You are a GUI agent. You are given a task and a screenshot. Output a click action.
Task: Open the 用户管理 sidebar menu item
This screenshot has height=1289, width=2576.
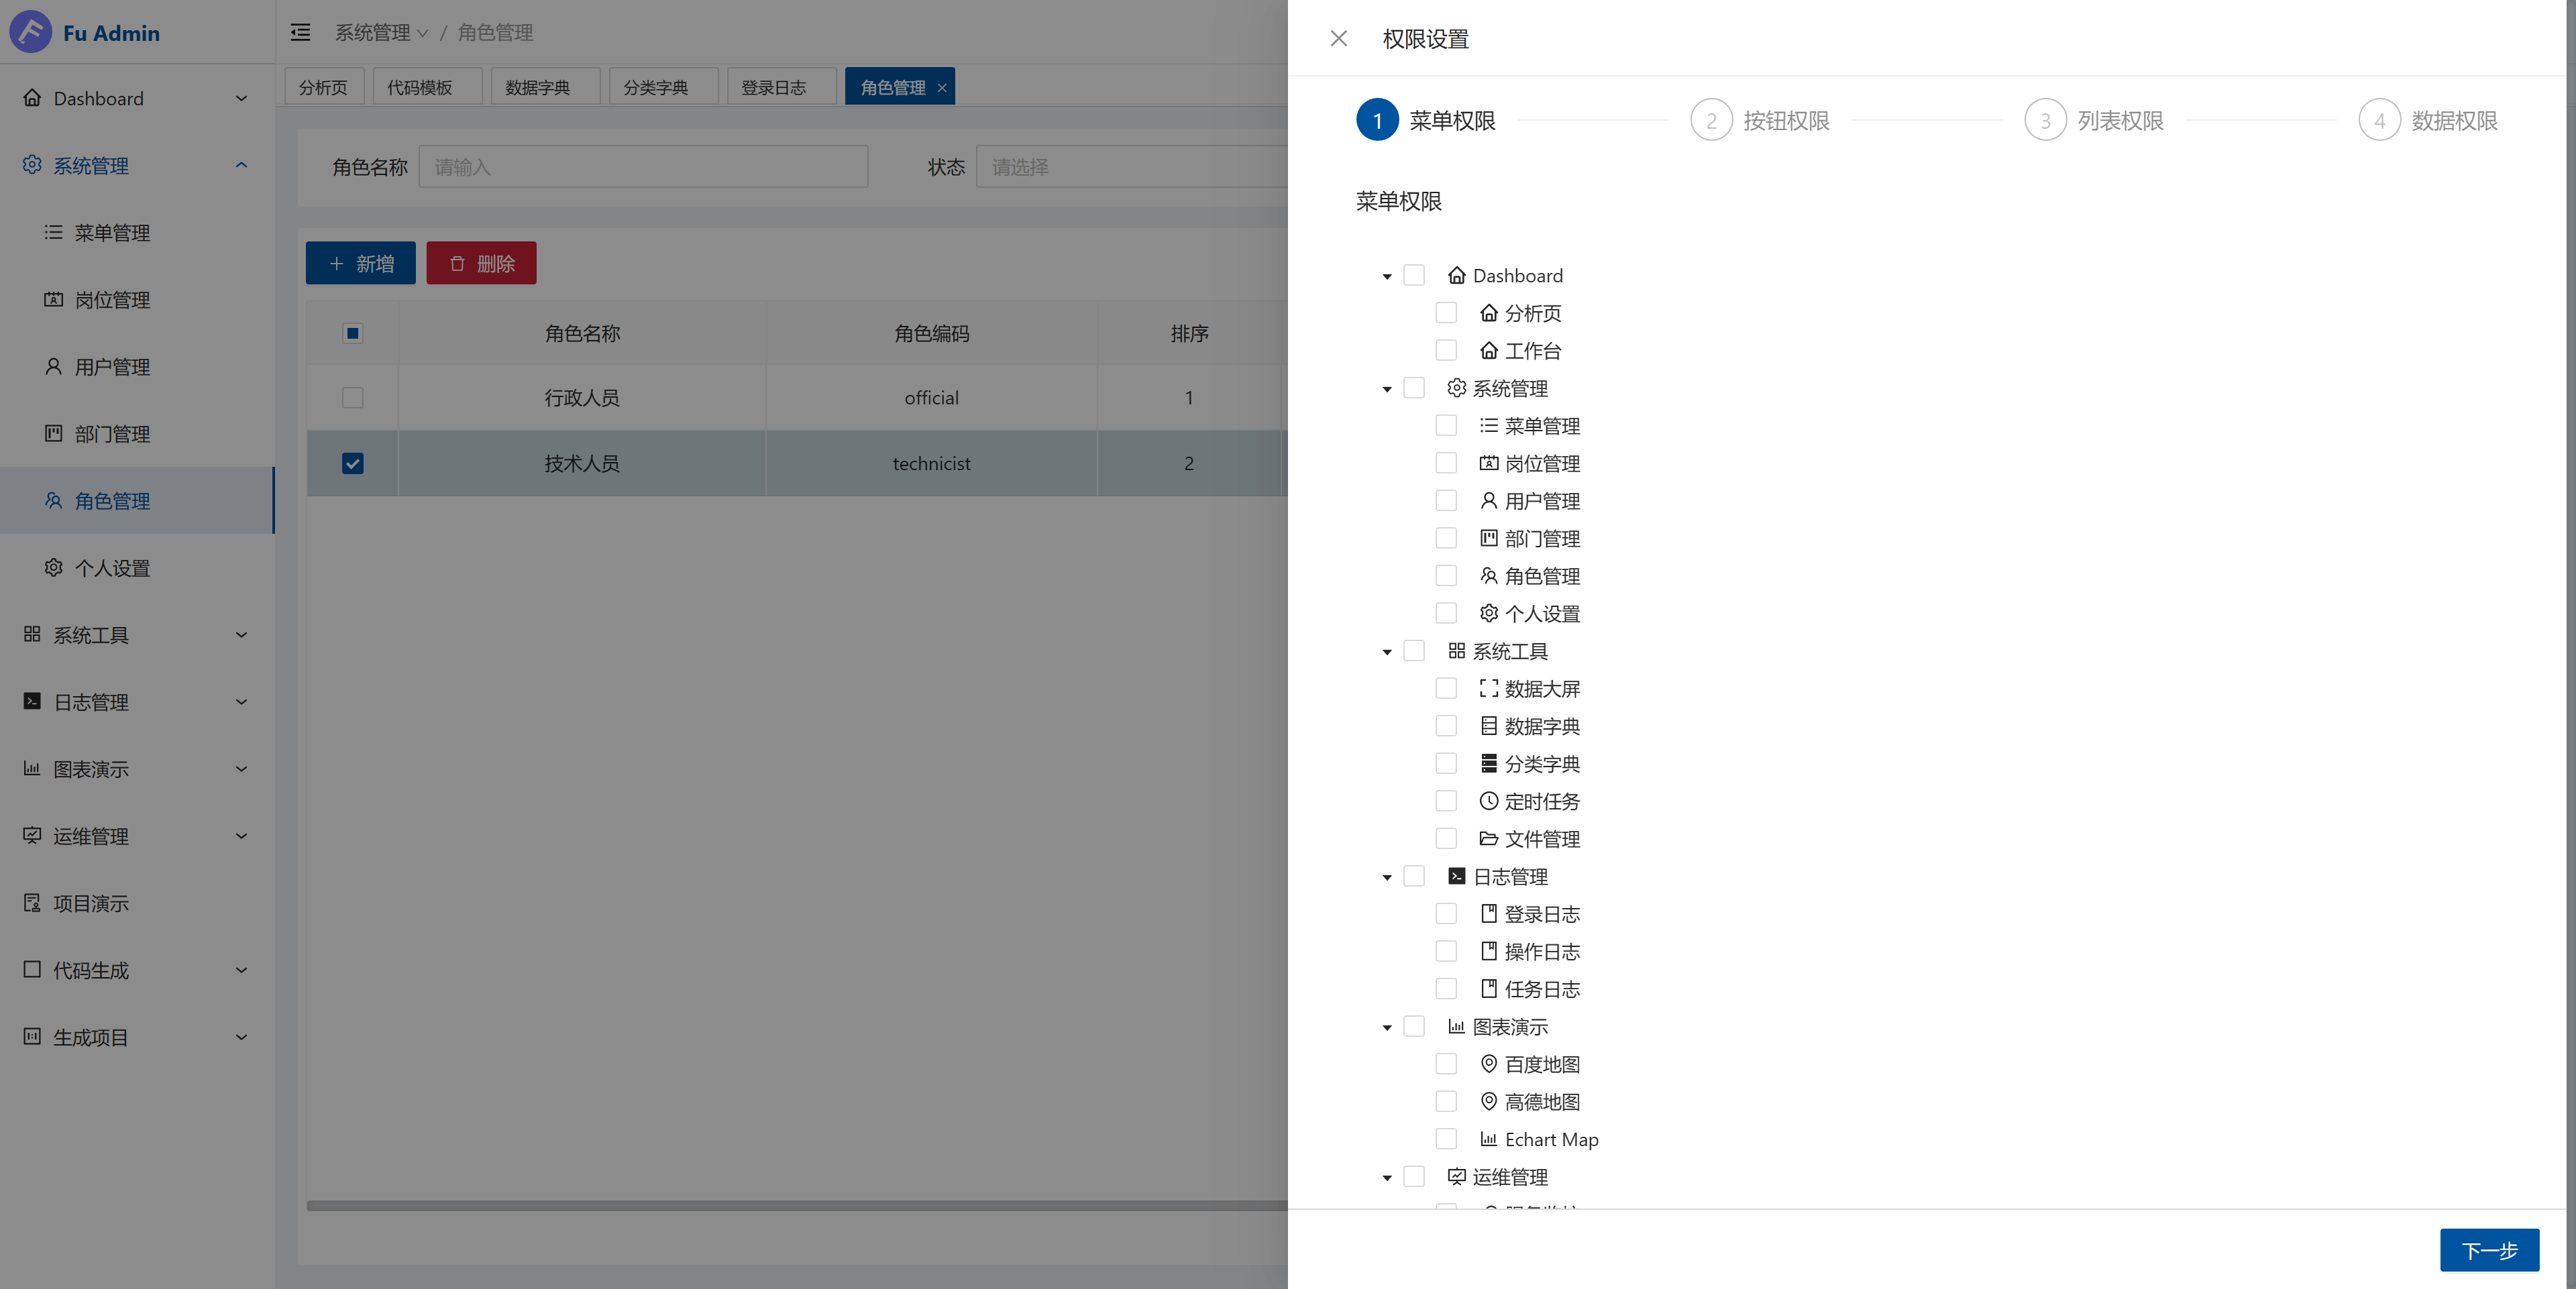tap(112, 367)
